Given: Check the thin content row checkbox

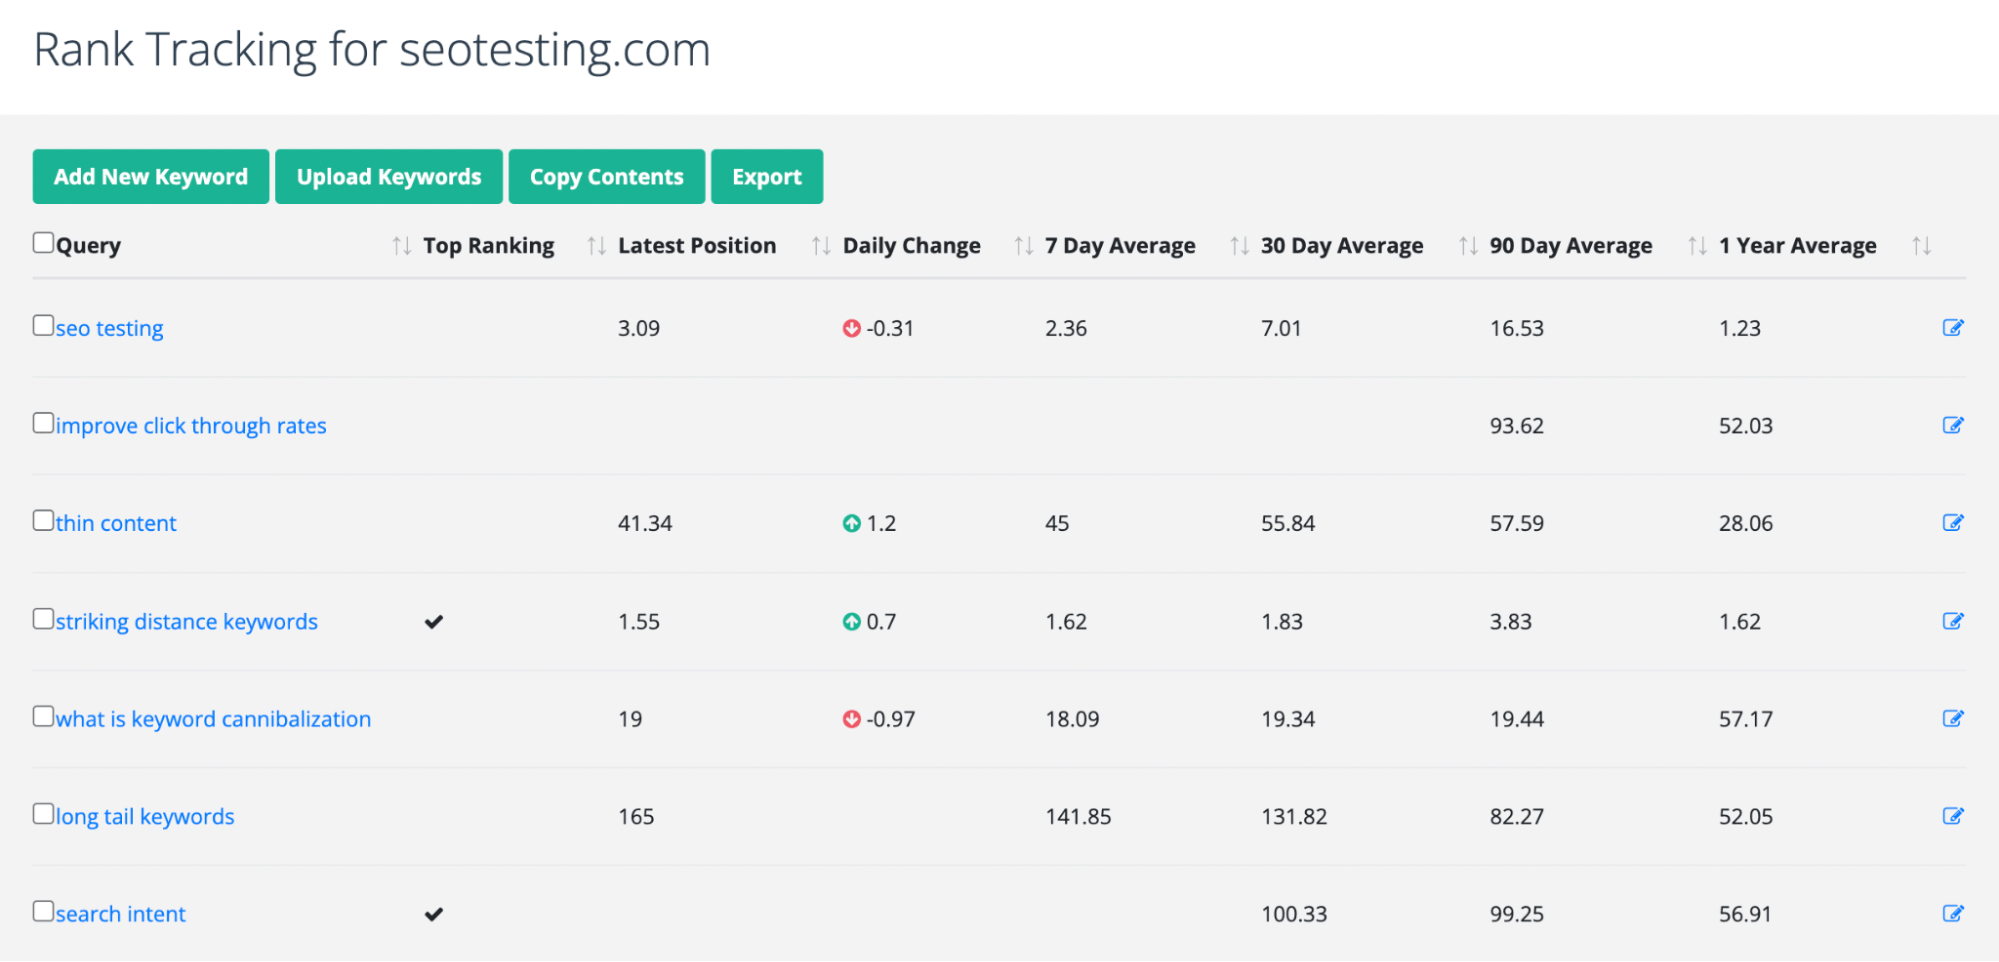Looking at the screenshot, I should point(43,520).
